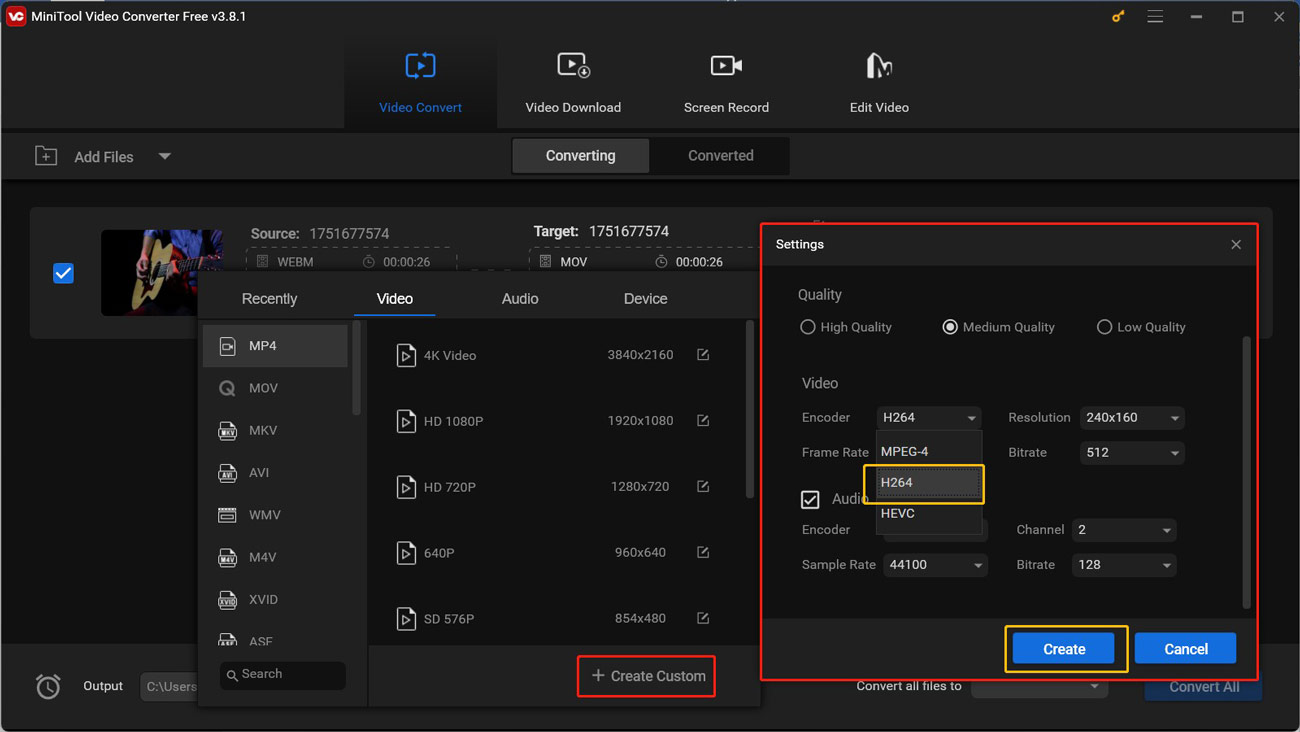Click the Settings dialog scrollbar
Viewport: 1300px width, 732px height.
click(x=1246, y=472)
